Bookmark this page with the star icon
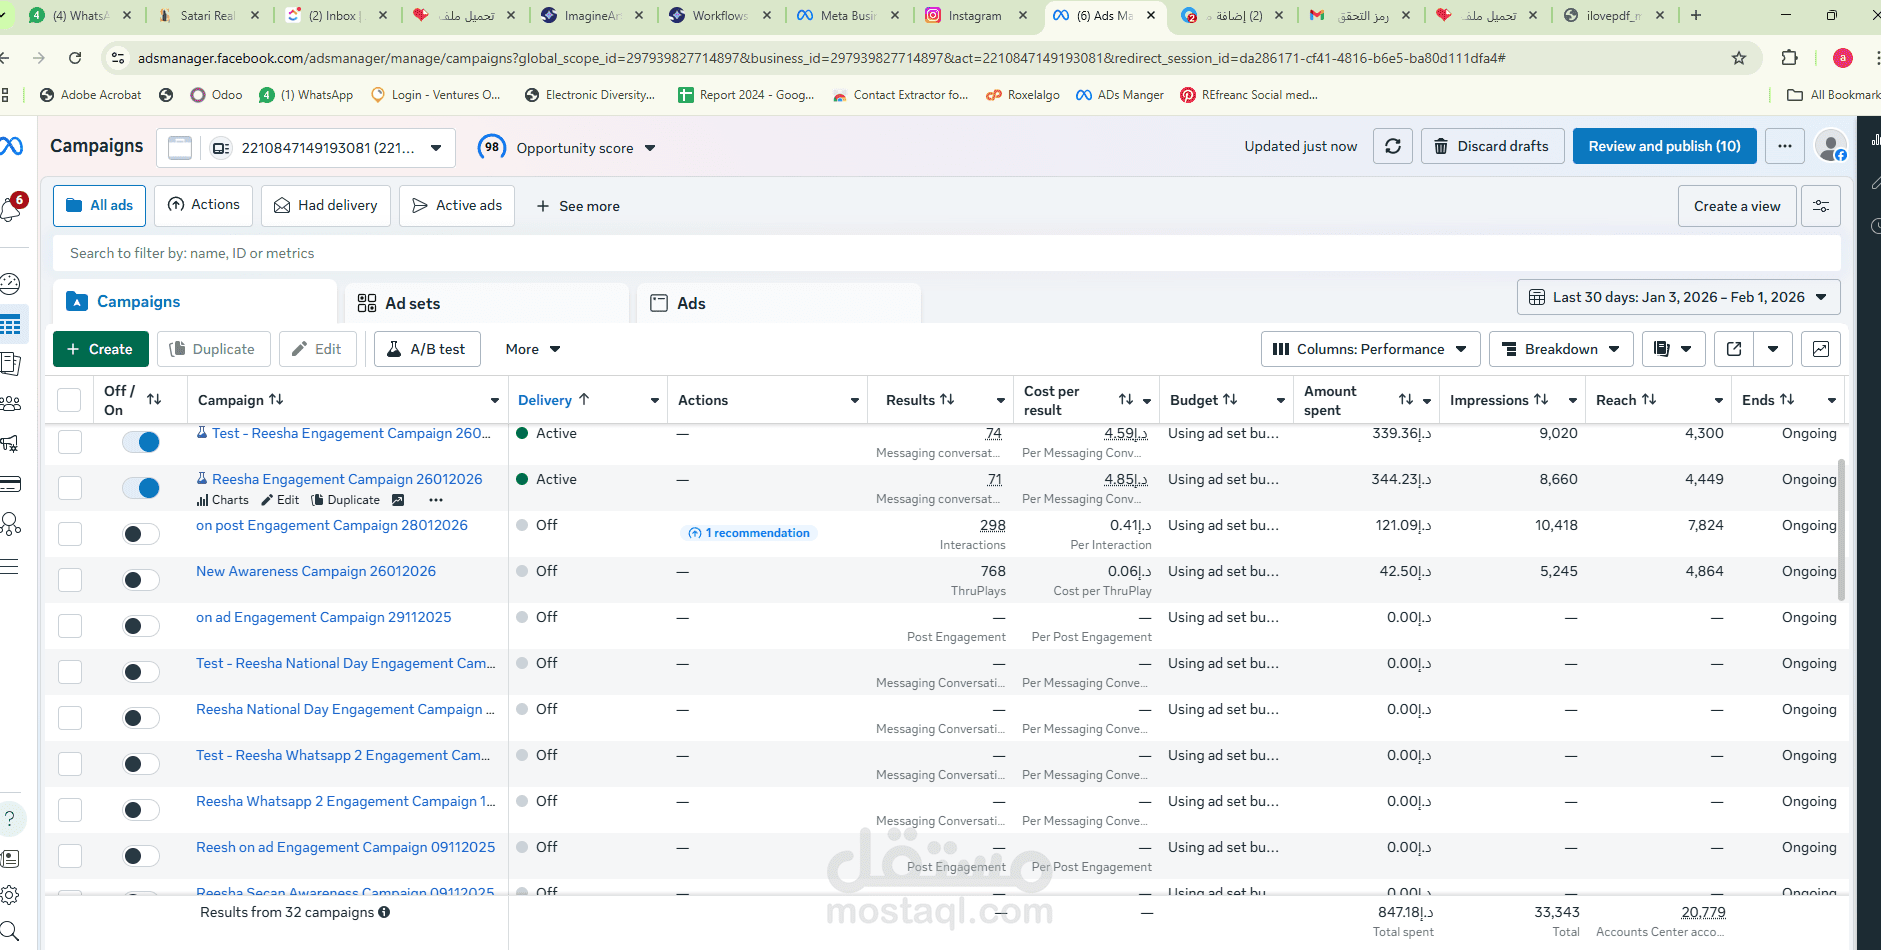This screenshot has width=1881, height=950. coord(1739,58)
